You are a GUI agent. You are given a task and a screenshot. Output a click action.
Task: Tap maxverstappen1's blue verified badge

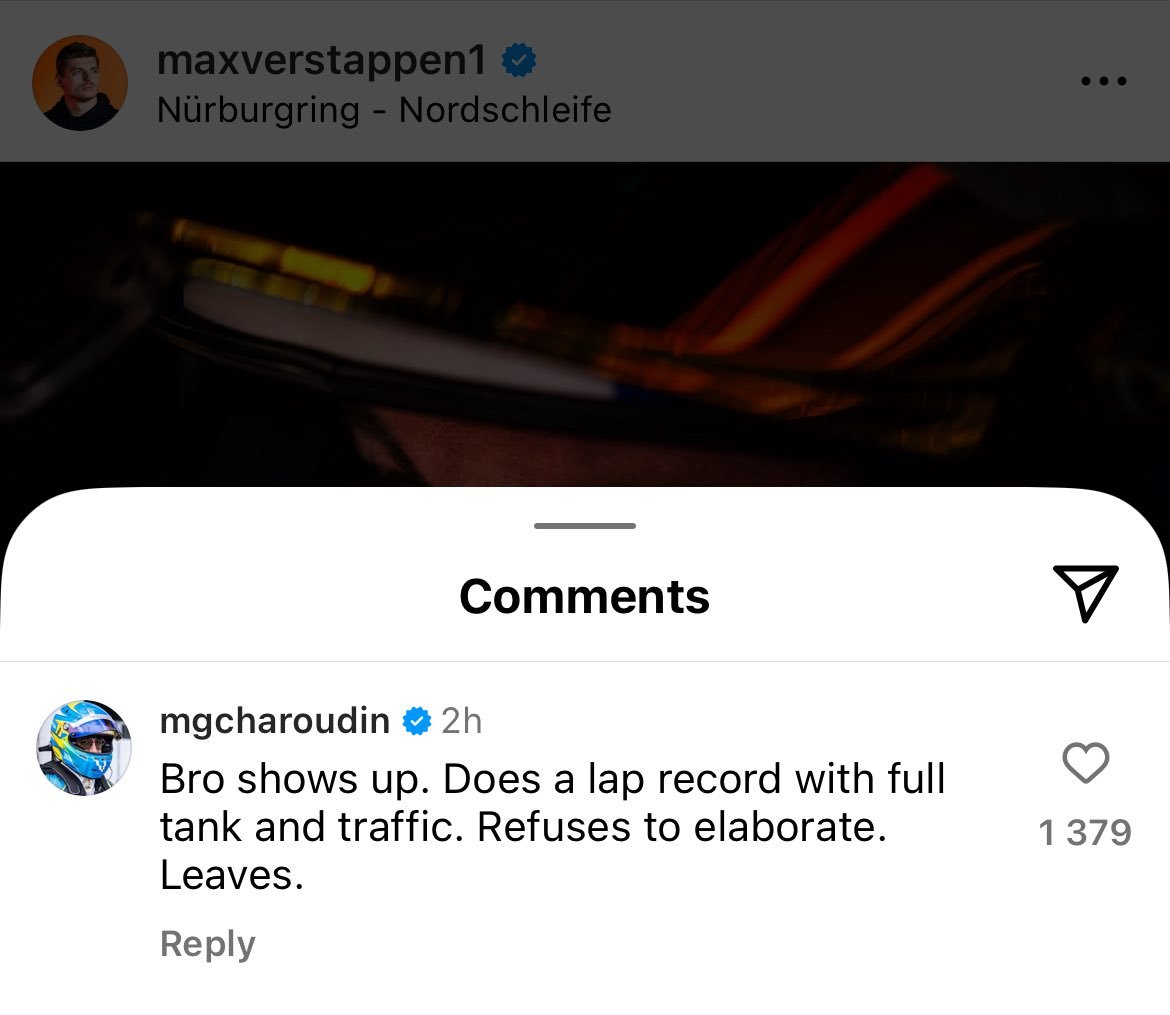pyautogui.click(x=519, y=60)
